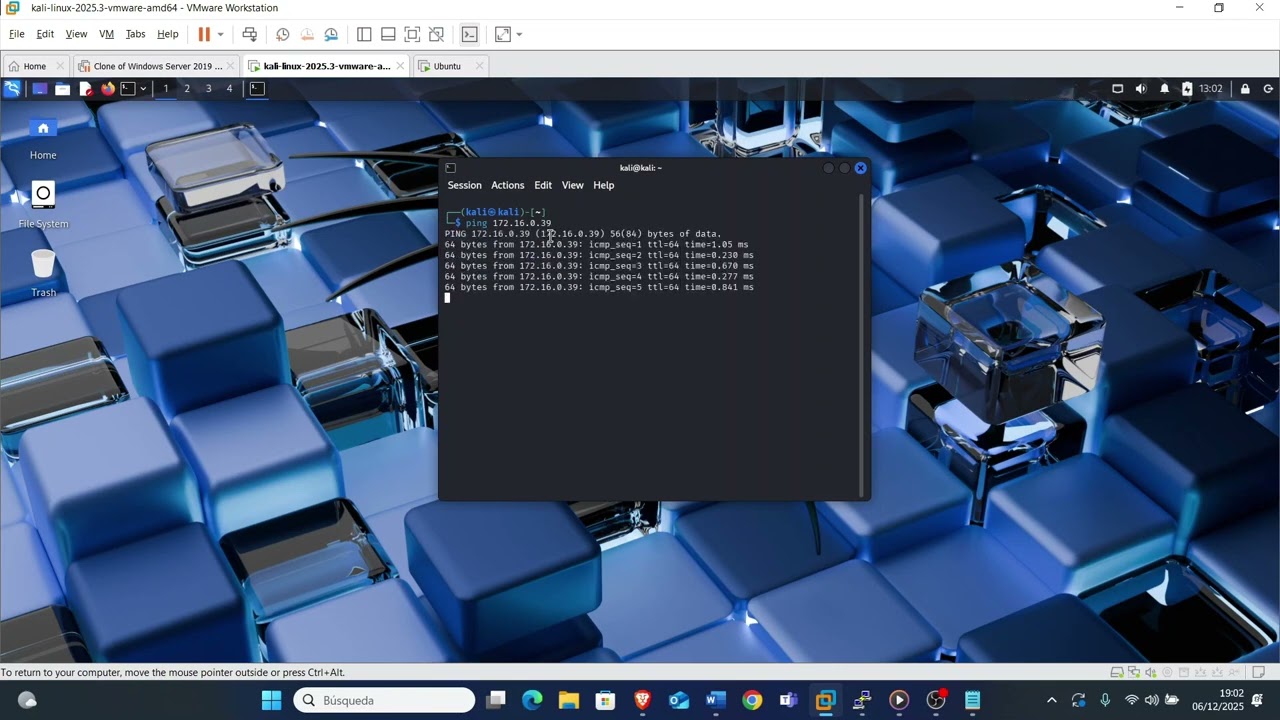Switch to workspace 4 in Kali panel
1280x720 pixels.
click(229, 89)
